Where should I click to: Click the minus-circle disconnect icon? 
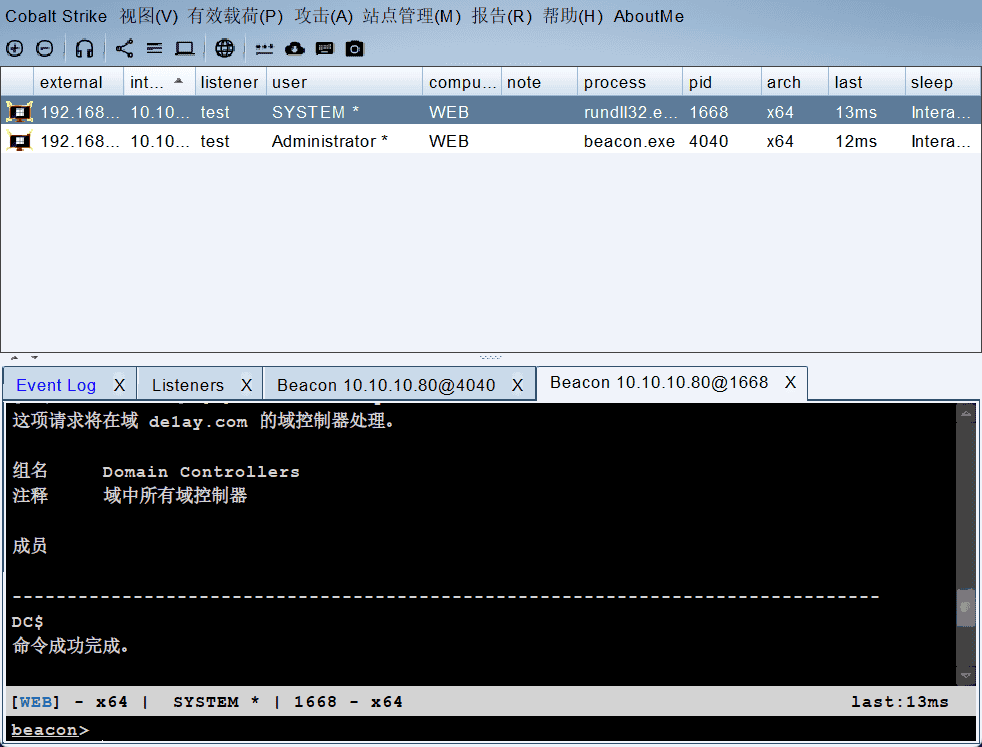tap(45, 48)
